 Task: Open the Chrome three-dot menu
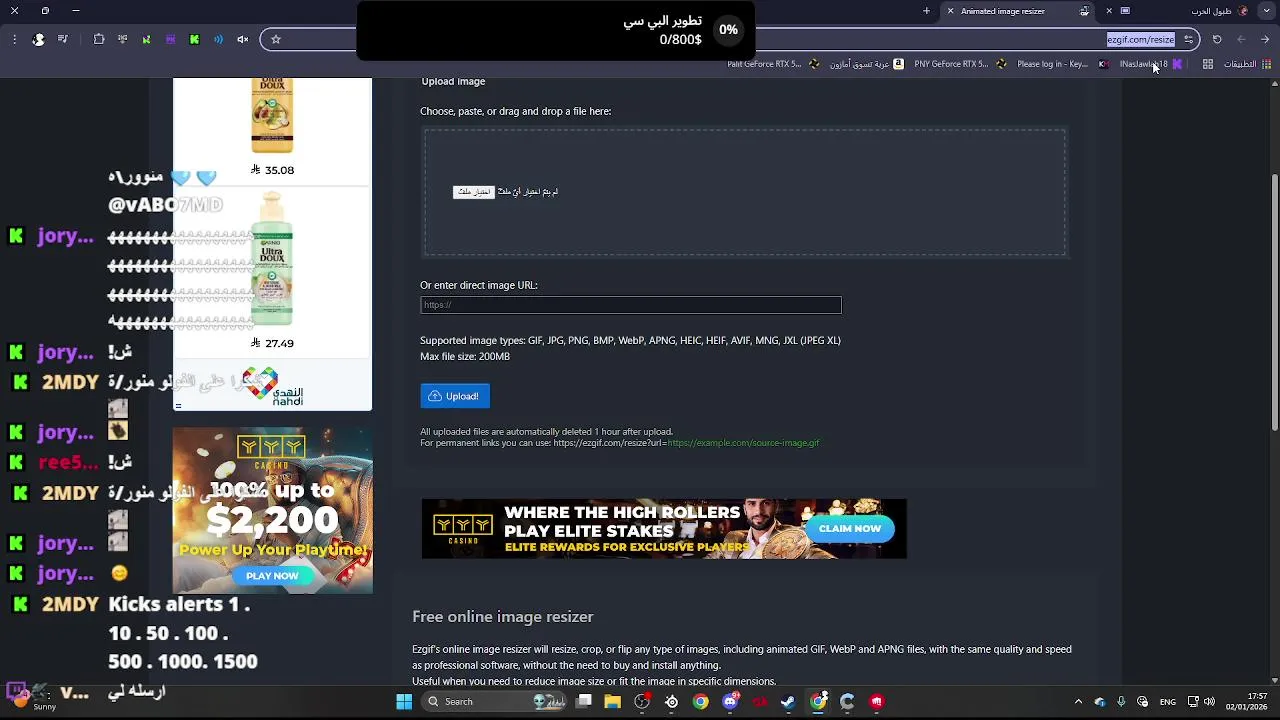(x=14, y=39)
